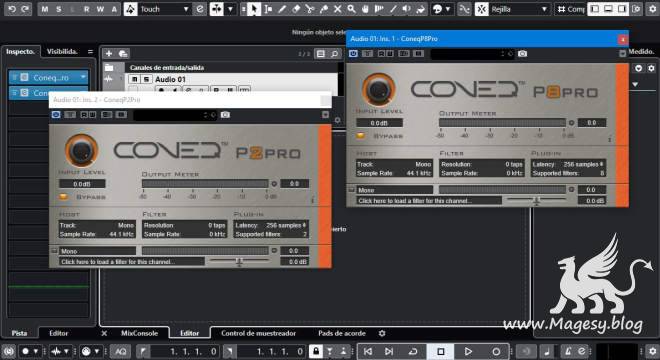Click the Add Track plus button
Screen dimensions: 660x360
click(109, 53)
